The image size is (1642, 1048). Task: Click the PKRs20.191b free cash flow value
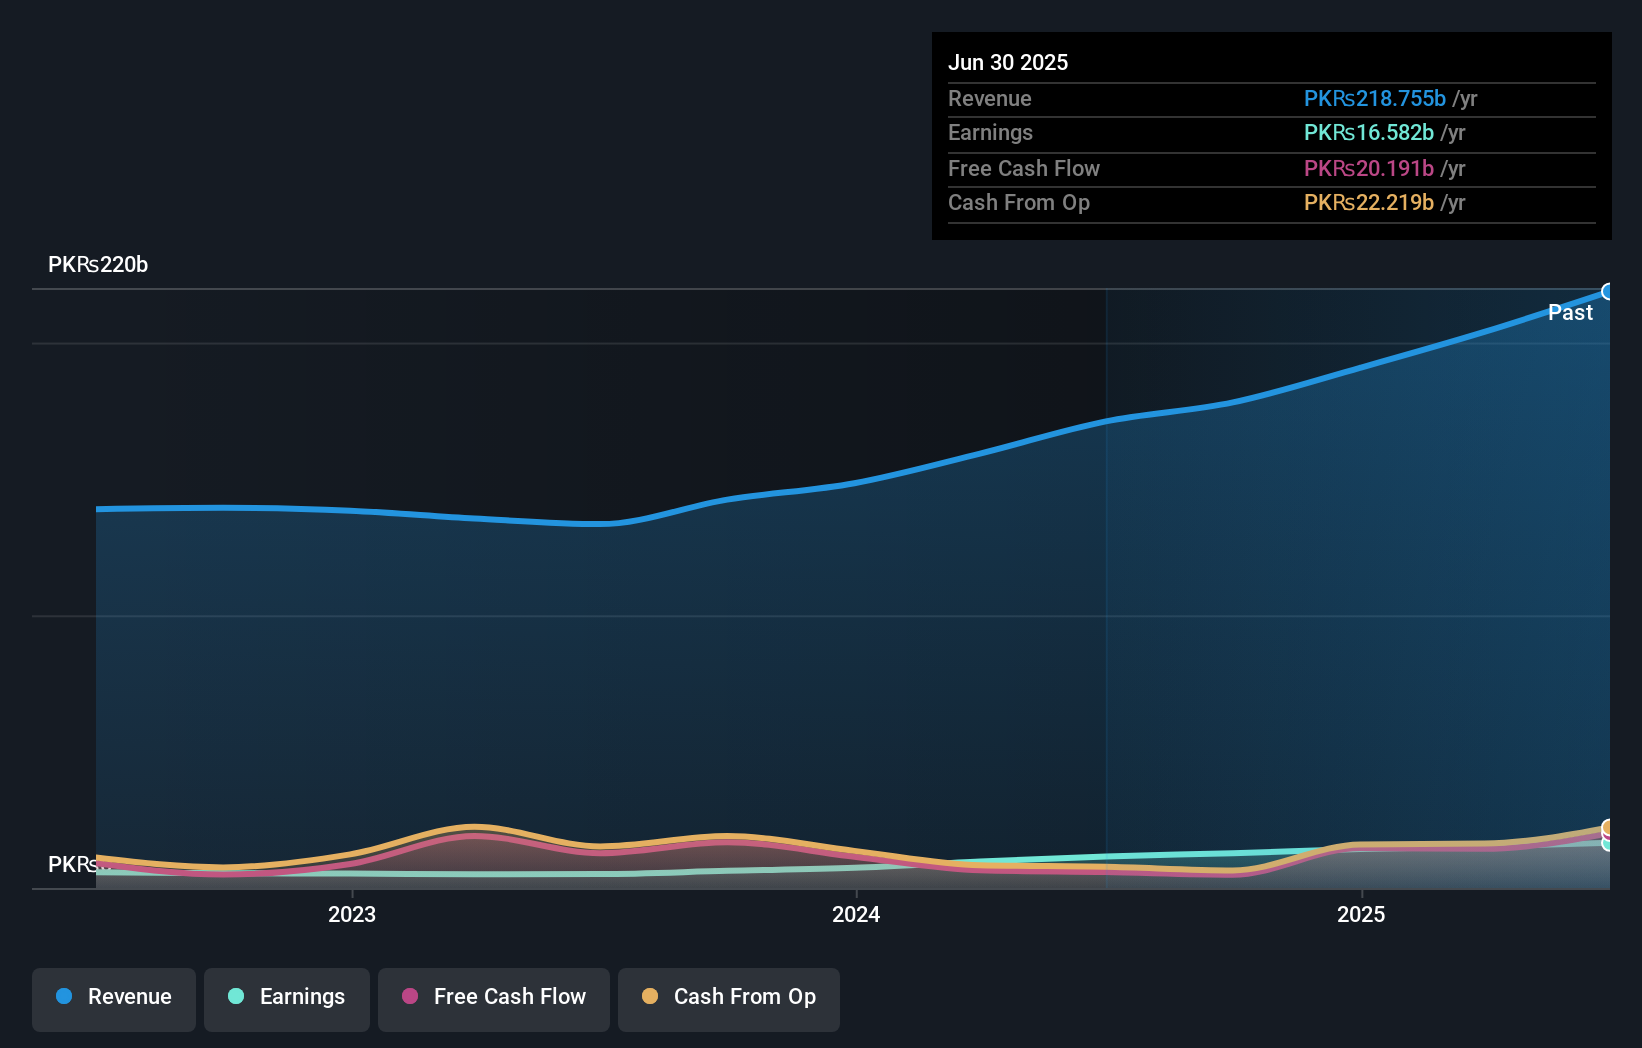(1369, 169)
